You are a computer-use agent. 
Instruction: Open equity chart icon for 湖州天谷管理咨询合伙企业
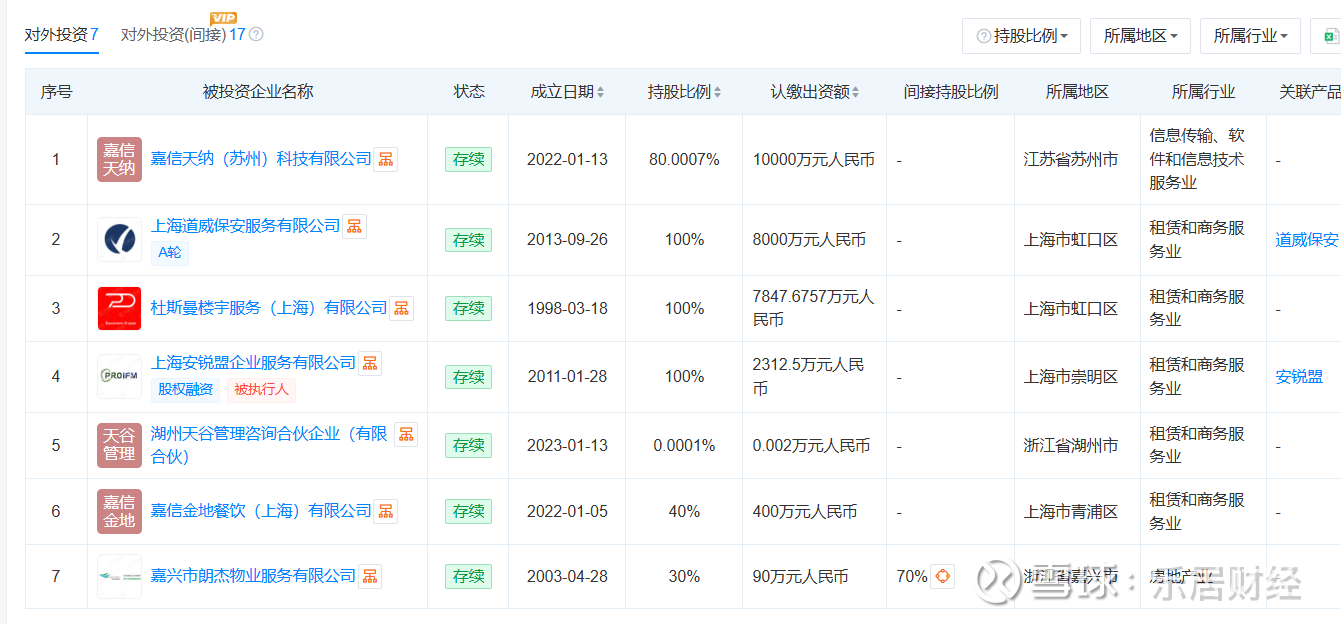(x=405, y=434)
